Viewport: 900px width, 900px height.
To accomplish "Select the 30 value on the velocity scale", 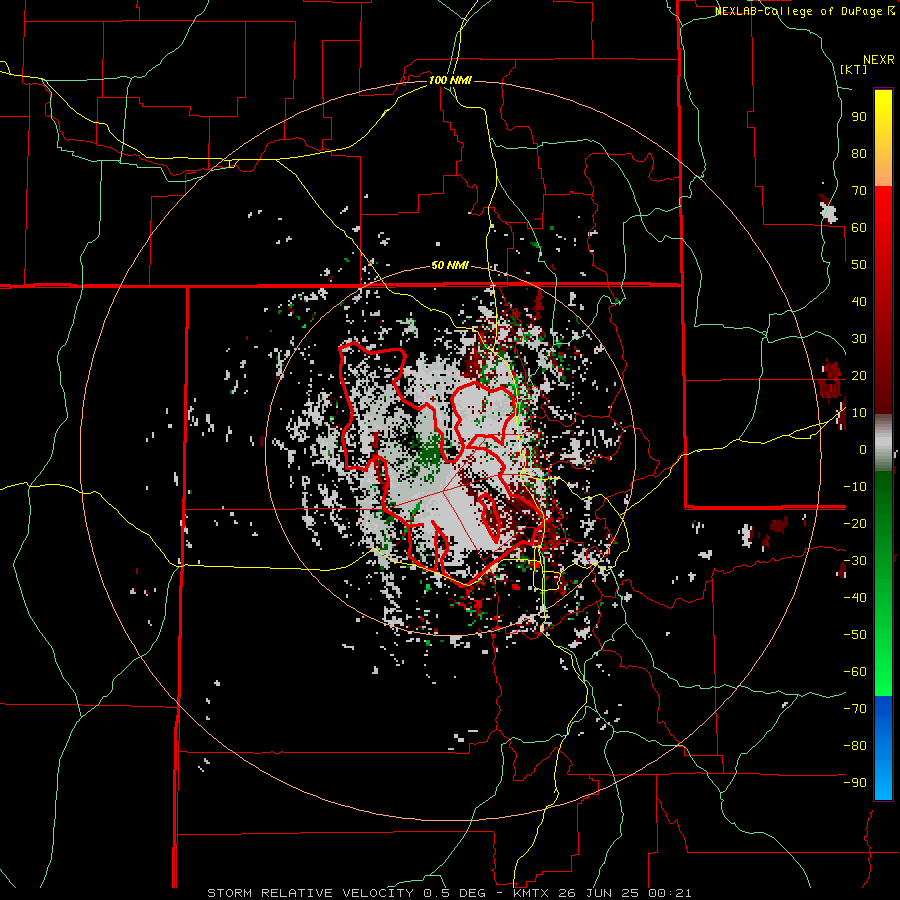I will coord(859,339).
